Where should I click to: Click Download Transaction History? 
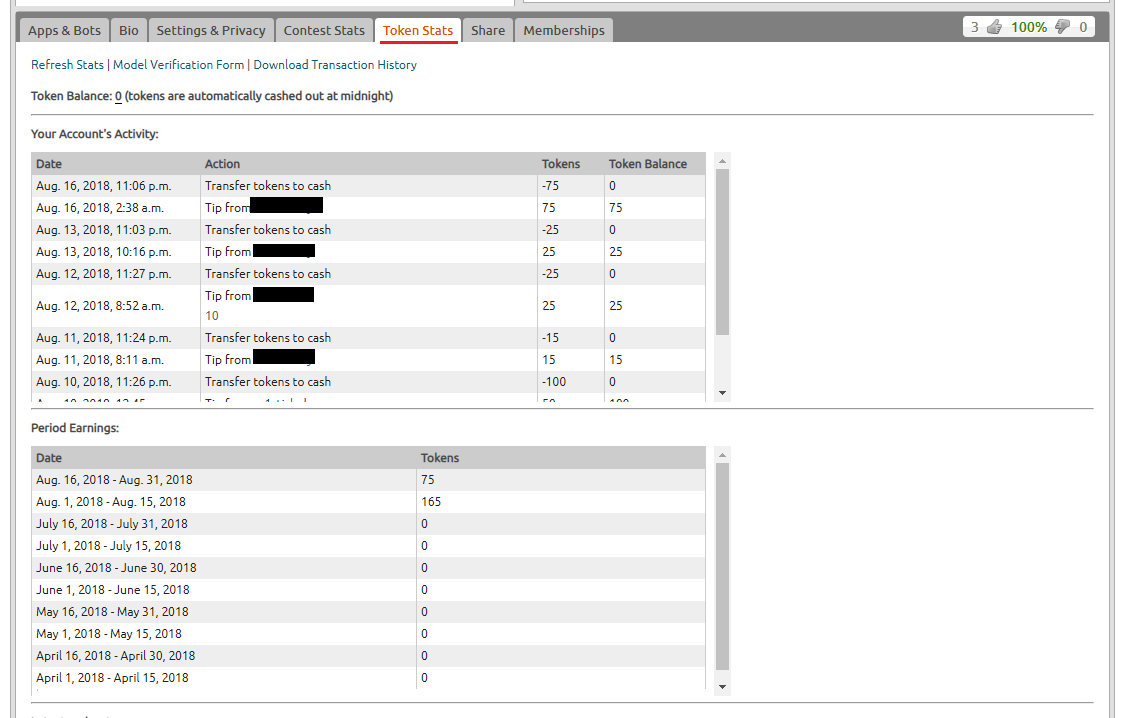[335, 65]
